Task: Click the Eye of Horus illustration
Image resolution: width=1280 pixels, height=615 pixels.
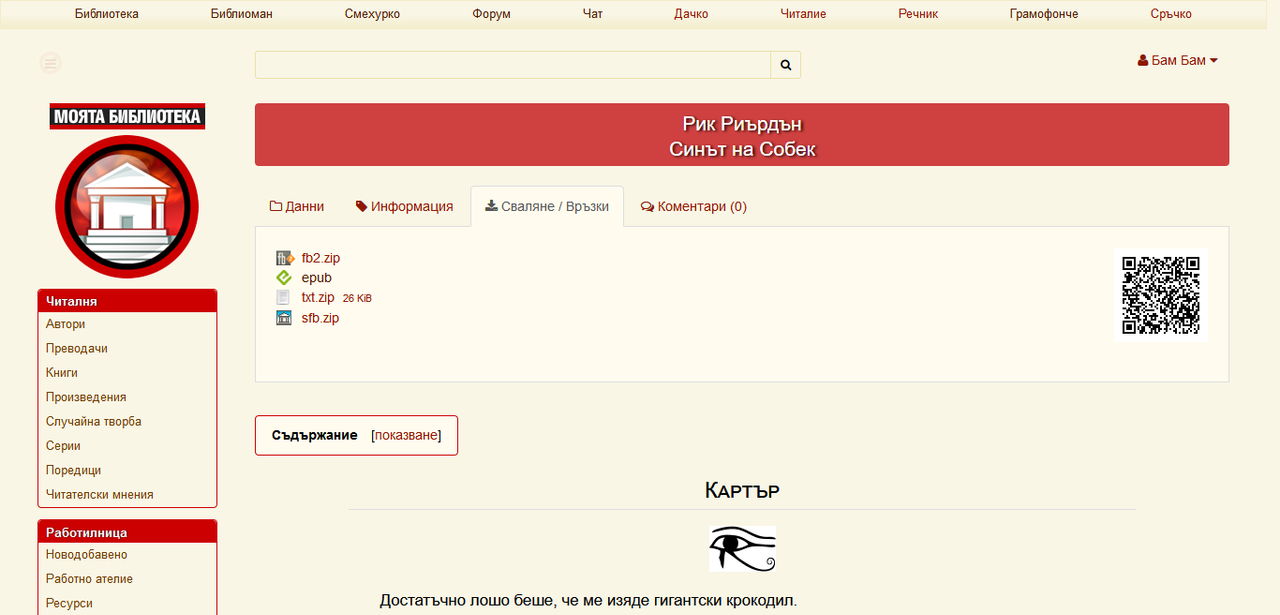Action: 743,549
